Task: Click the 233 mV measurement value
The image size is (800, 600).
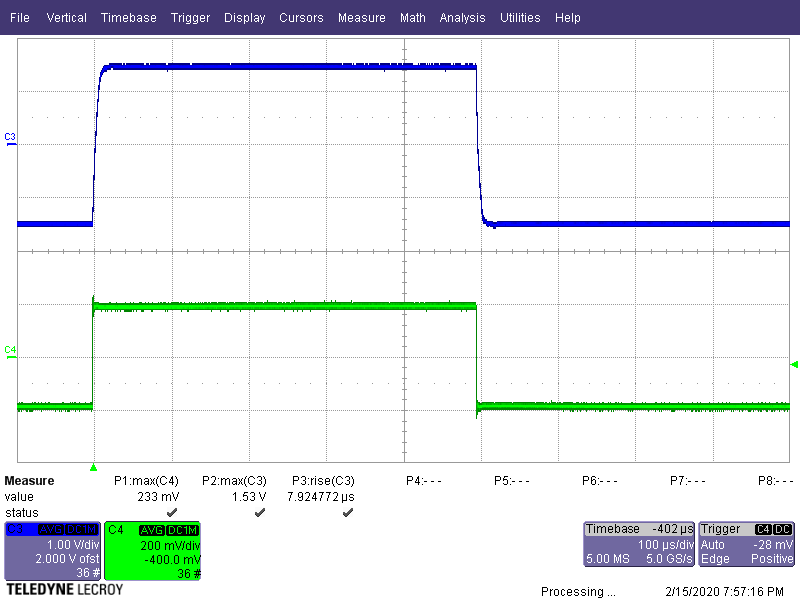Action: pyautogui.click(x=158, y=496)
